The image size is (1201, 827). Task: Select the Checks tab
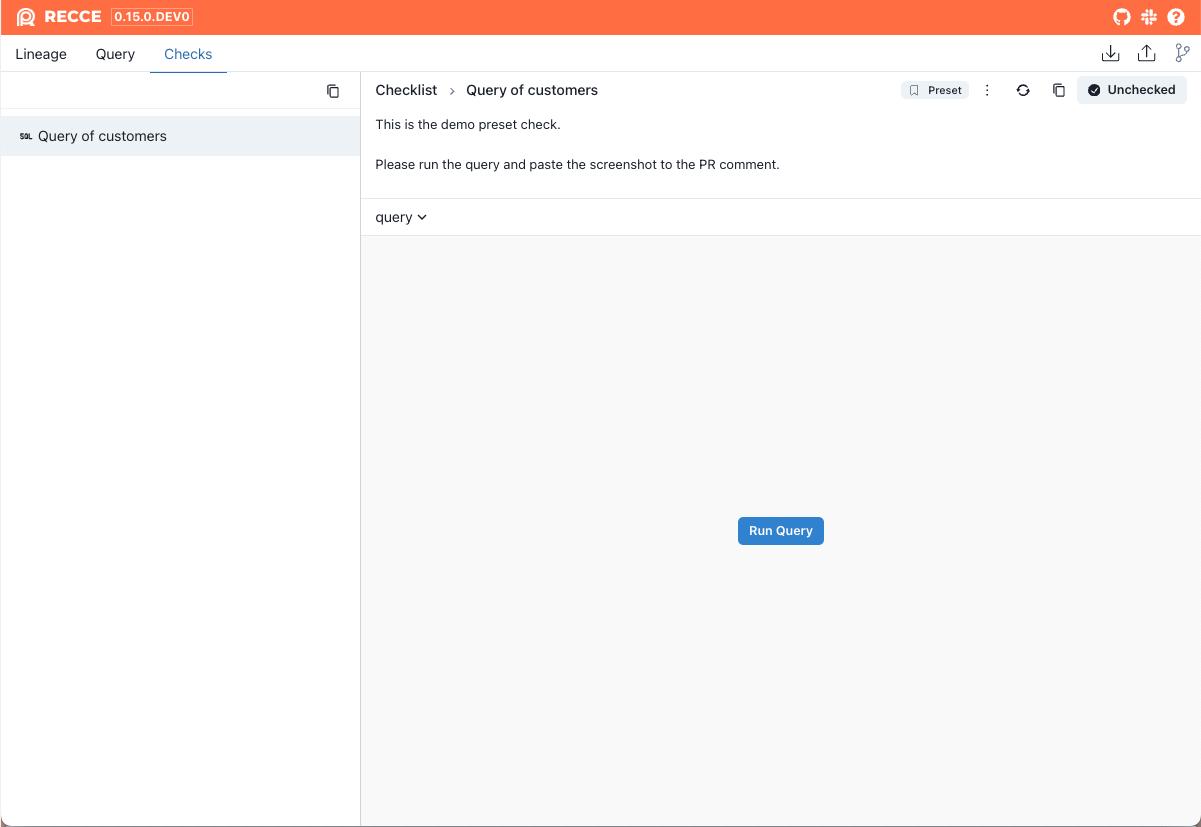pos(188,54)
